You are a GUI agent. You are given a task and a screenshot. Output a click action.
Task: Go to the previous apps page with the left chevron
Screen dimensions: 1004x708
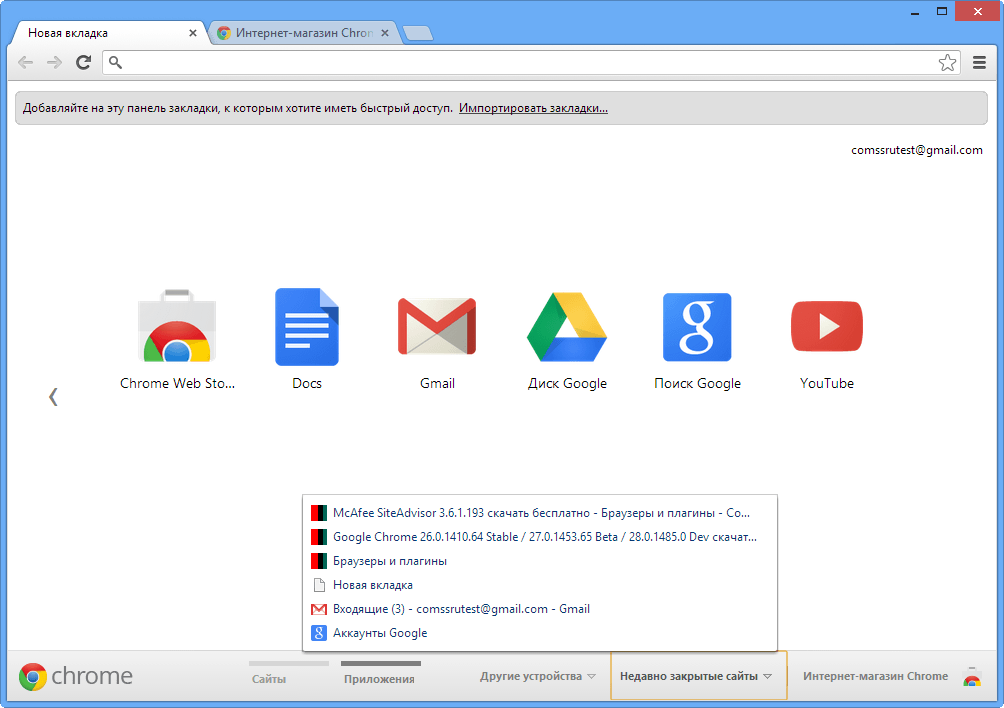tap(53, 397)
